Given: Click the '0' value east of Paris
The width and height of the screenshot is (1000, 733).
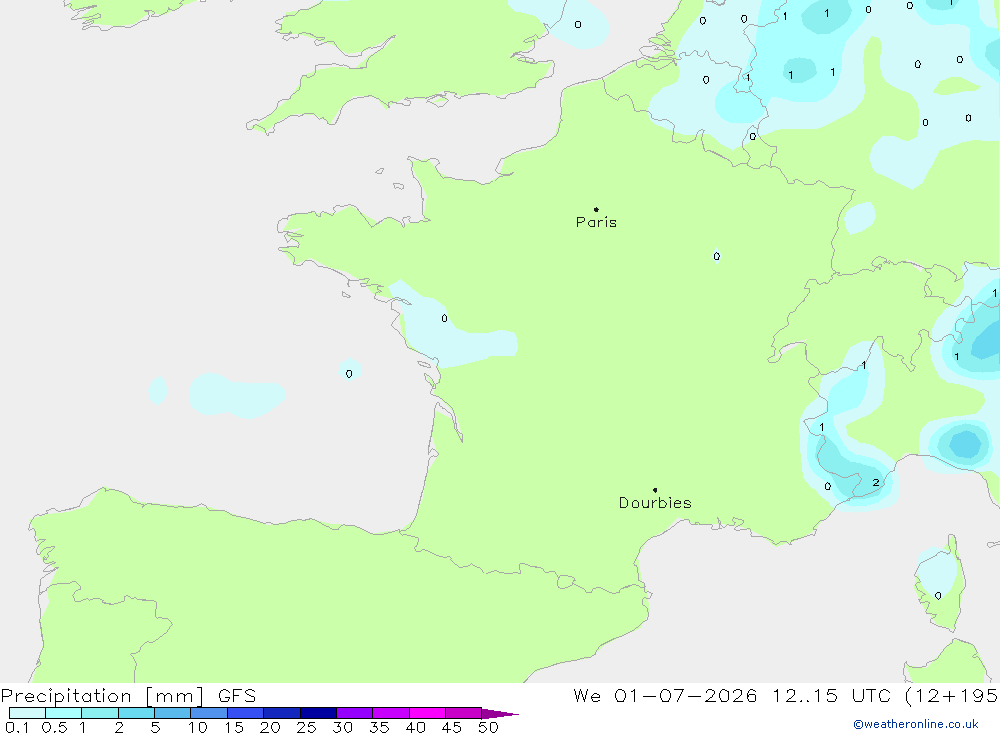Looking at the screenshot, I should click(x=717, y=256).
